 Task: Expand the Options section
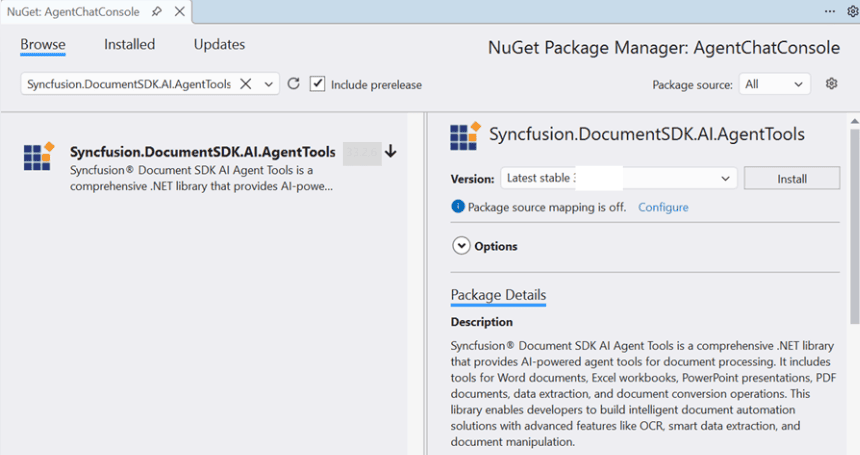click(x=461, y=246)
